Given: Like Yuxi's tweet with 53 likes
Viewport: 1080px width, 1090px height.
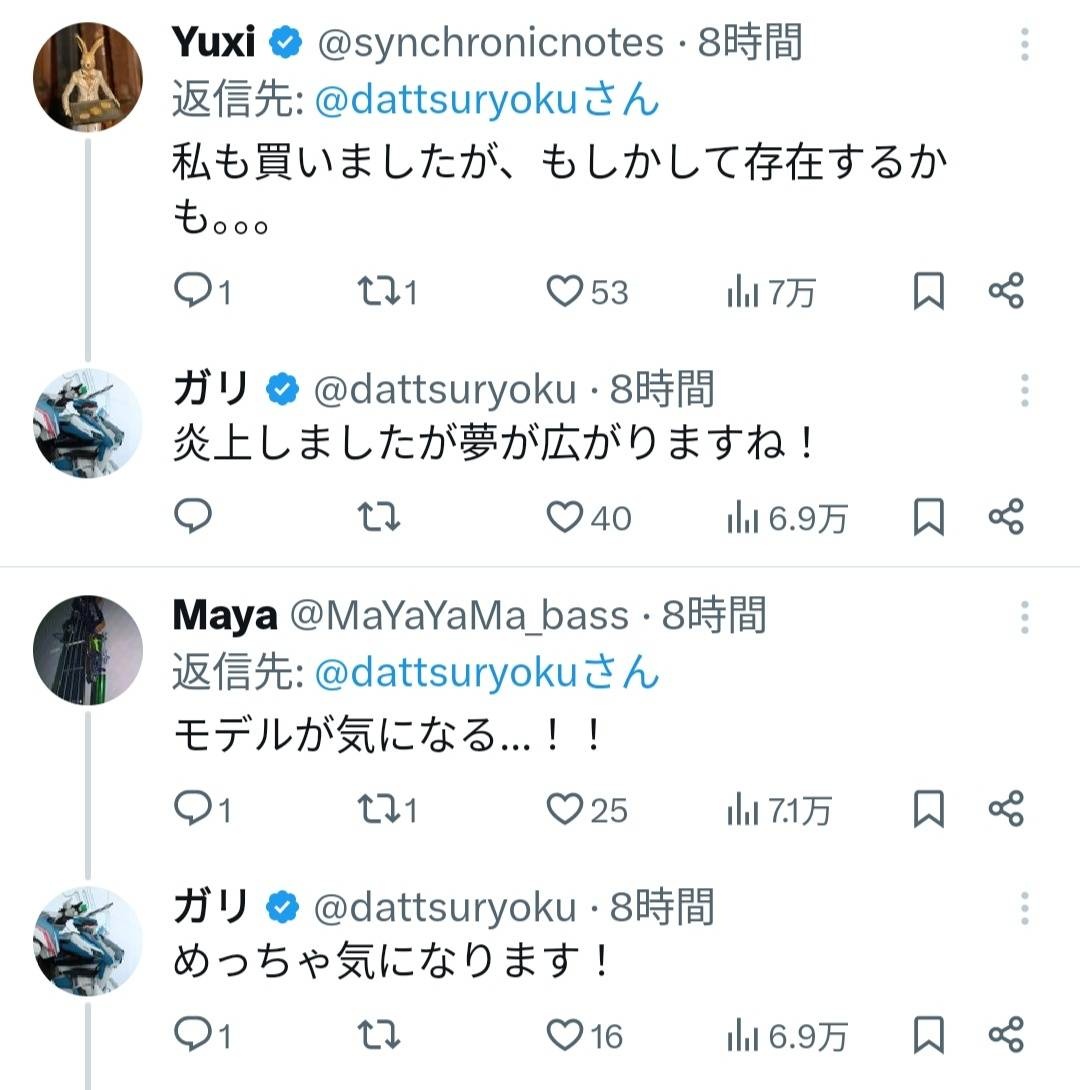Looking at the screenshot, I should point(565,291).
